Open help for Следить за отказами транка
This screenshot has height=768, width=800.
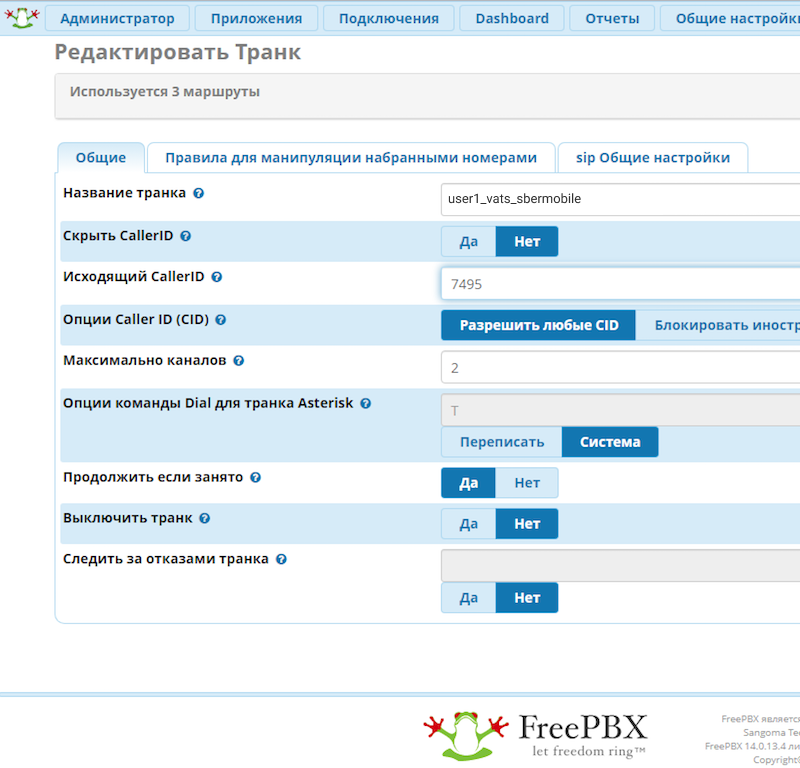point(281,560)
